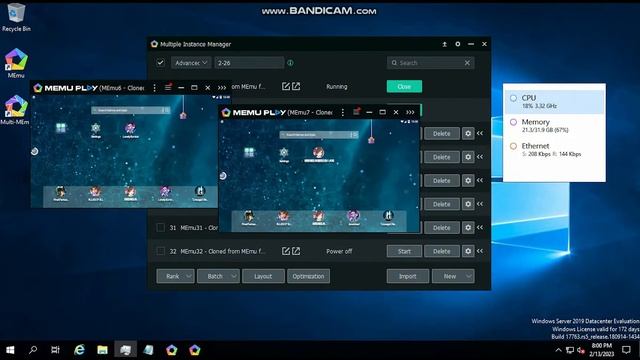Open the Advanced selection dropdown

(191, 63)
